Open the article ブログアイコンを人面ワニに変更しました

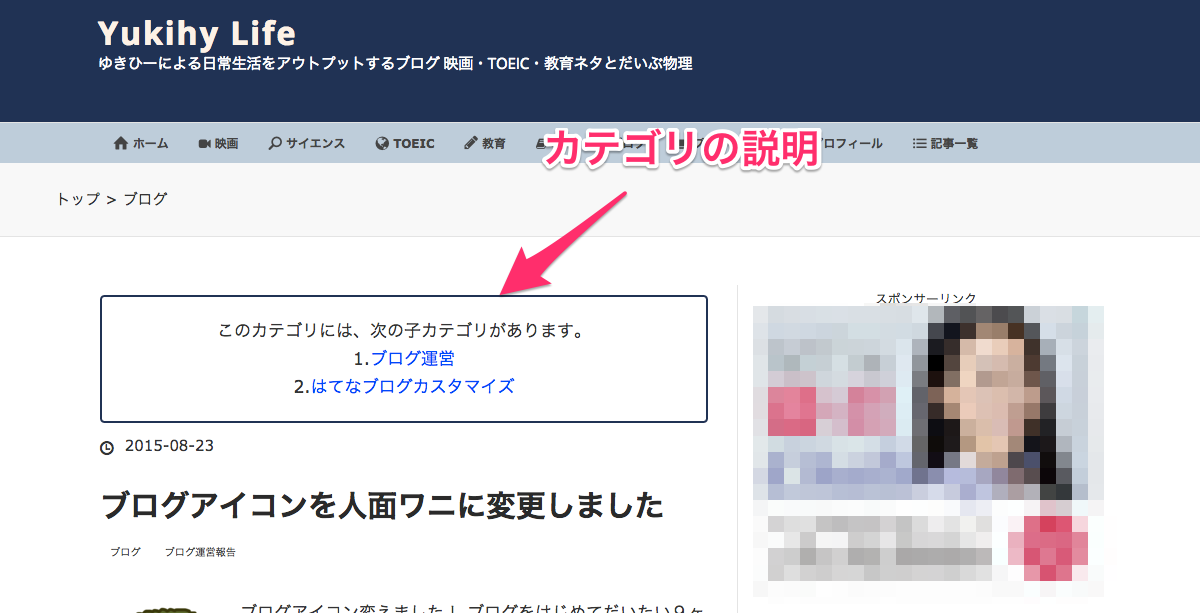[x=382, y=504]
